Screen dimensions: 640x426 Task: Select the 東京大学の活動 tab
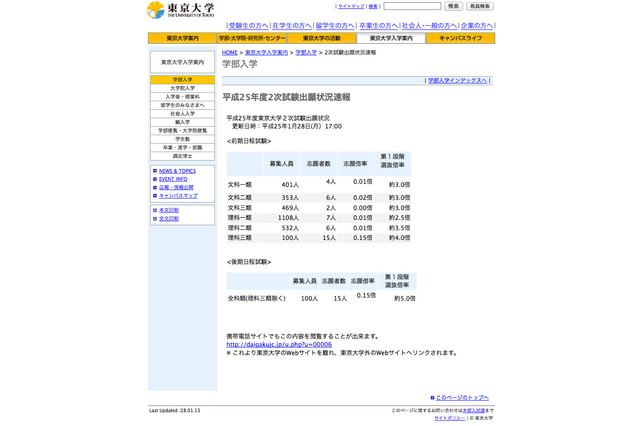[x=322, y=38]
